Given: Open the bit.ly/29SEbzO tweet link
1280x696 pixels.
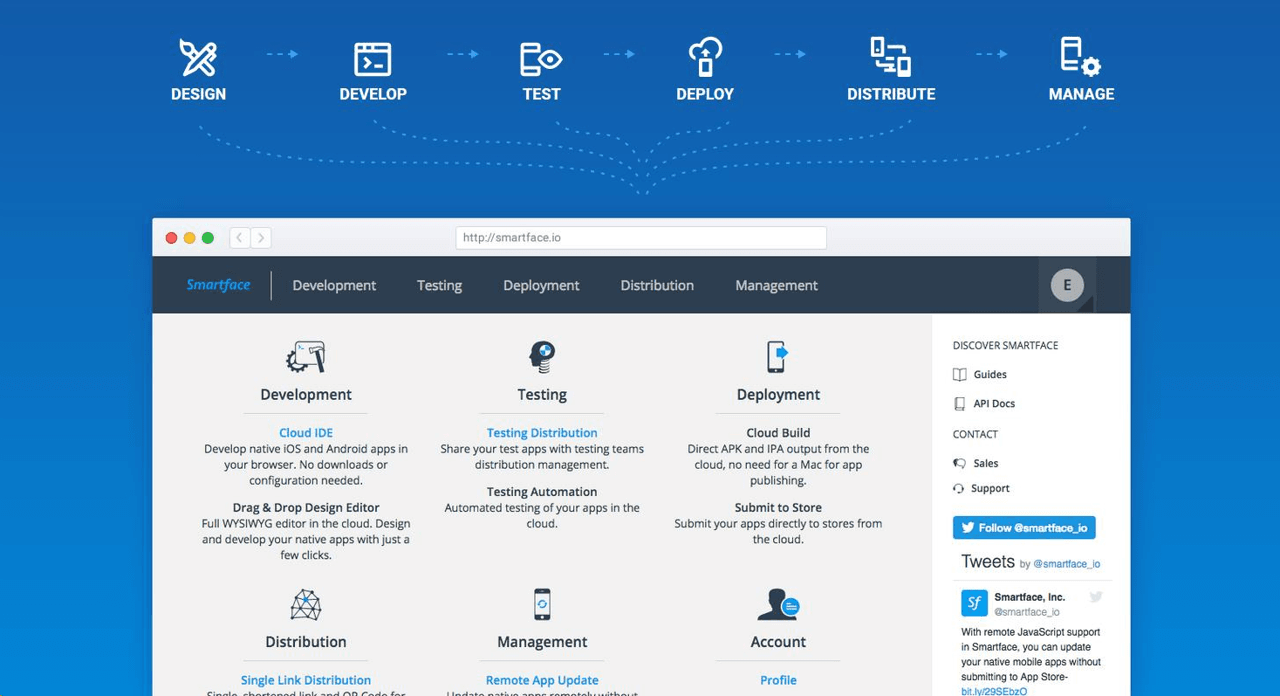Looking at the screenshot, I should (994, 691).
